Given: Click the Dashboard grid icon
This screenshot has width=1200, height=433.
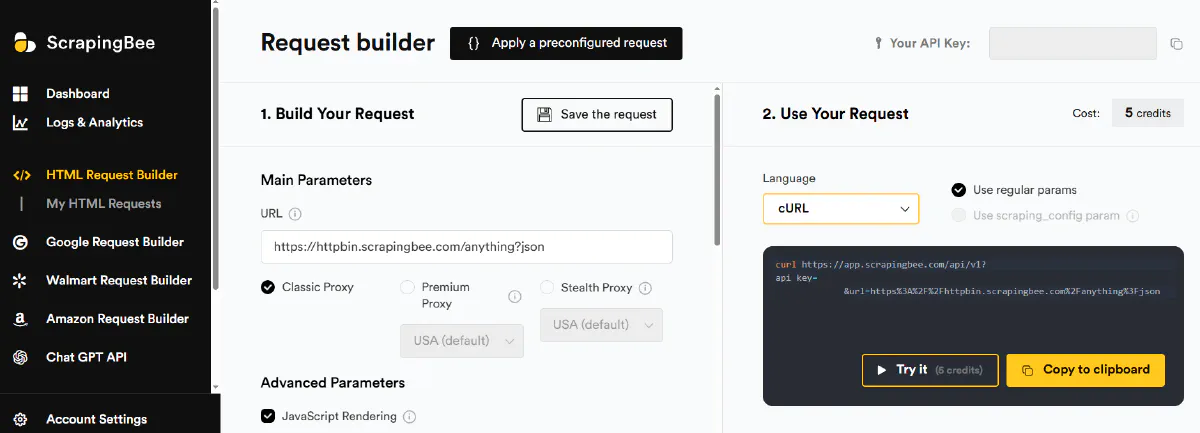Looking at the screenshot, I should point(20,94).
